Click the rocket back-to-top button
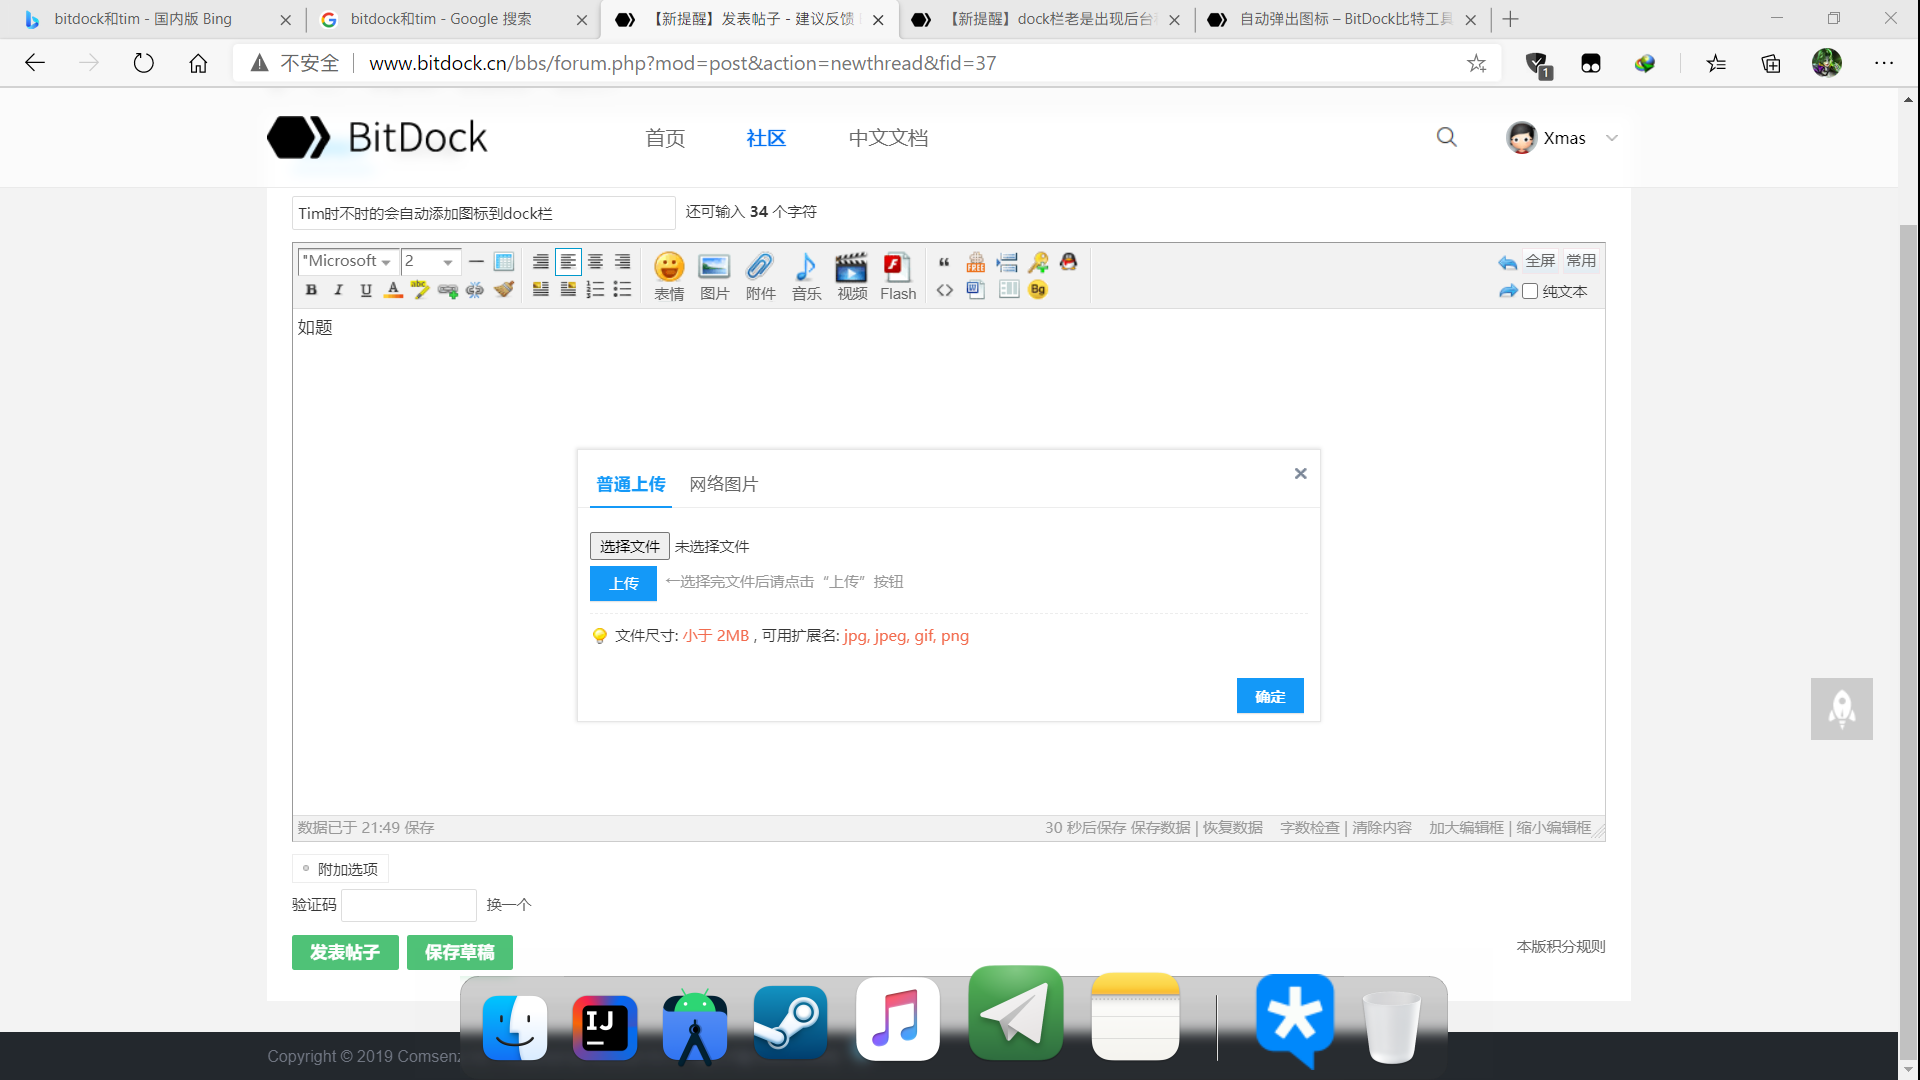Screen dimensions: 1920x1080 pos(1842,709)
